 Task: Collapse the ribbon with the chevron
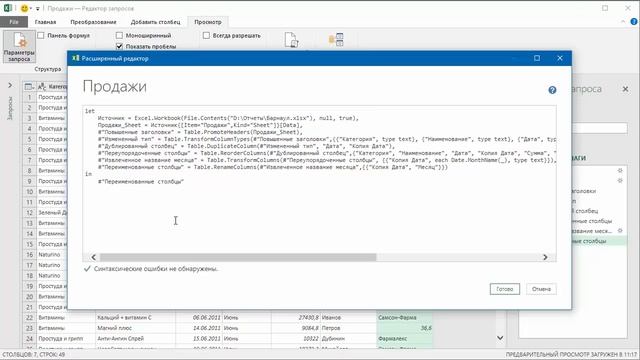(x=623, y=22)
